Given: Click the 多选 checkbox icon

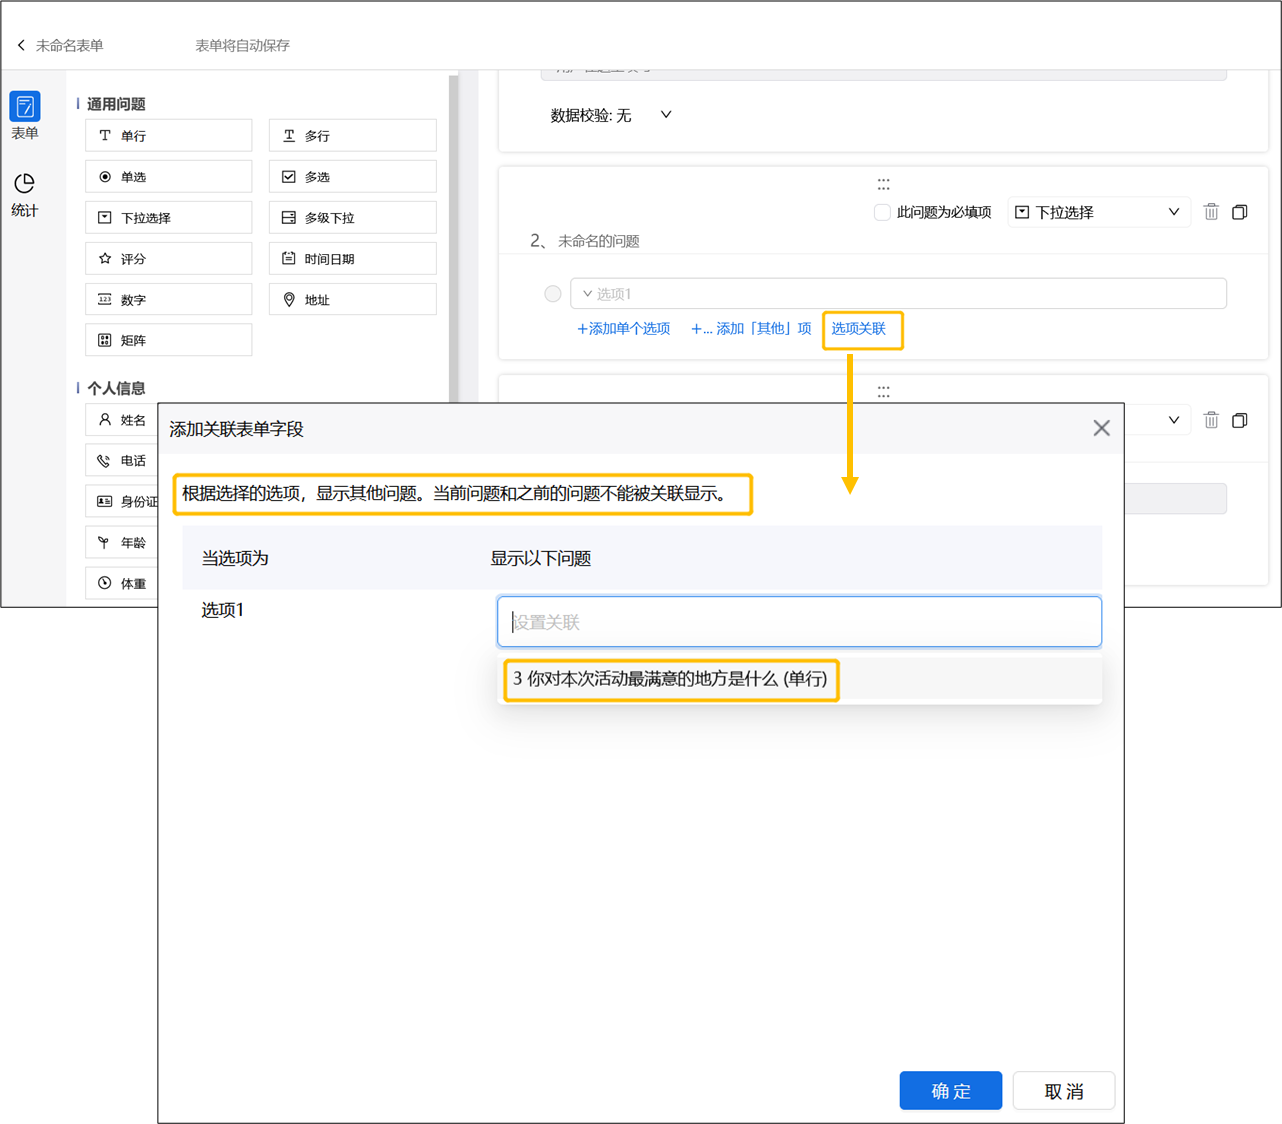Looking at the screenshot, I should pos(289,176).
